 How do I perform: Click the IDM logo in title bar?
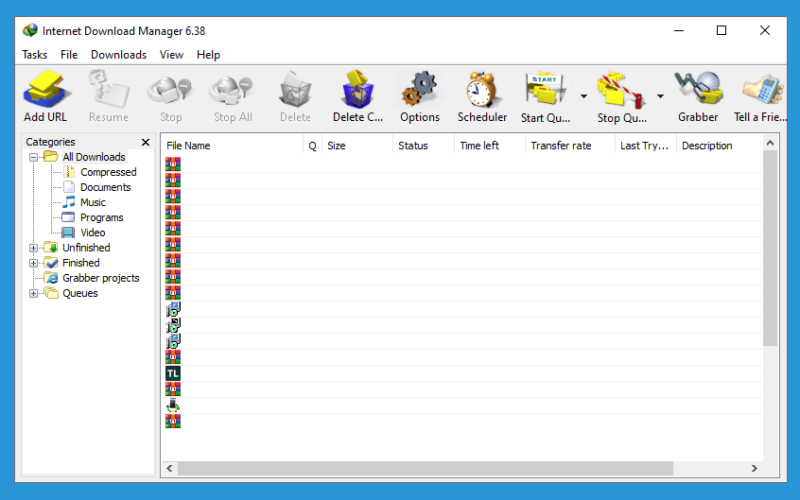pos(30,31)
